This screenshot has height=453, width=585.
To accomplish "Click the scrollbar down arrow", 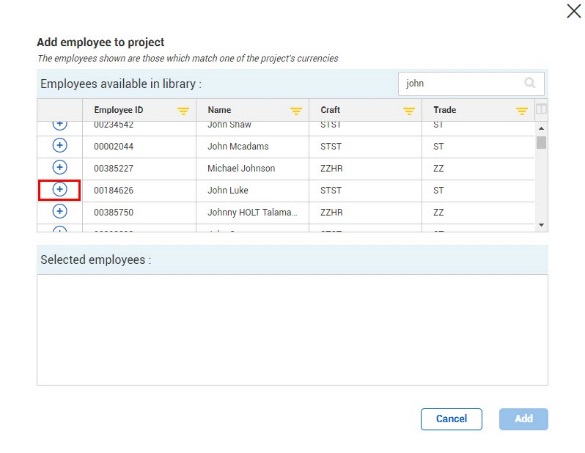I will pos(541,225).
